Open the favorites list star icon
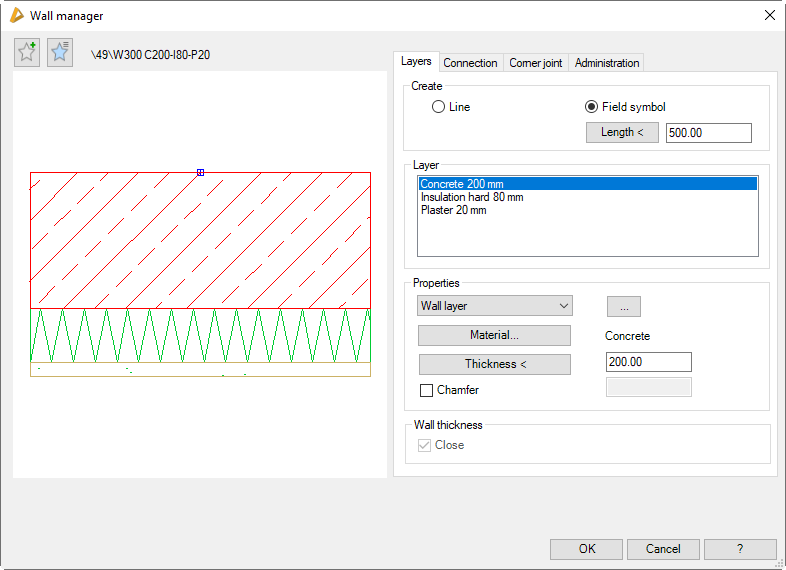786x570 pixels. pos(60,53)
